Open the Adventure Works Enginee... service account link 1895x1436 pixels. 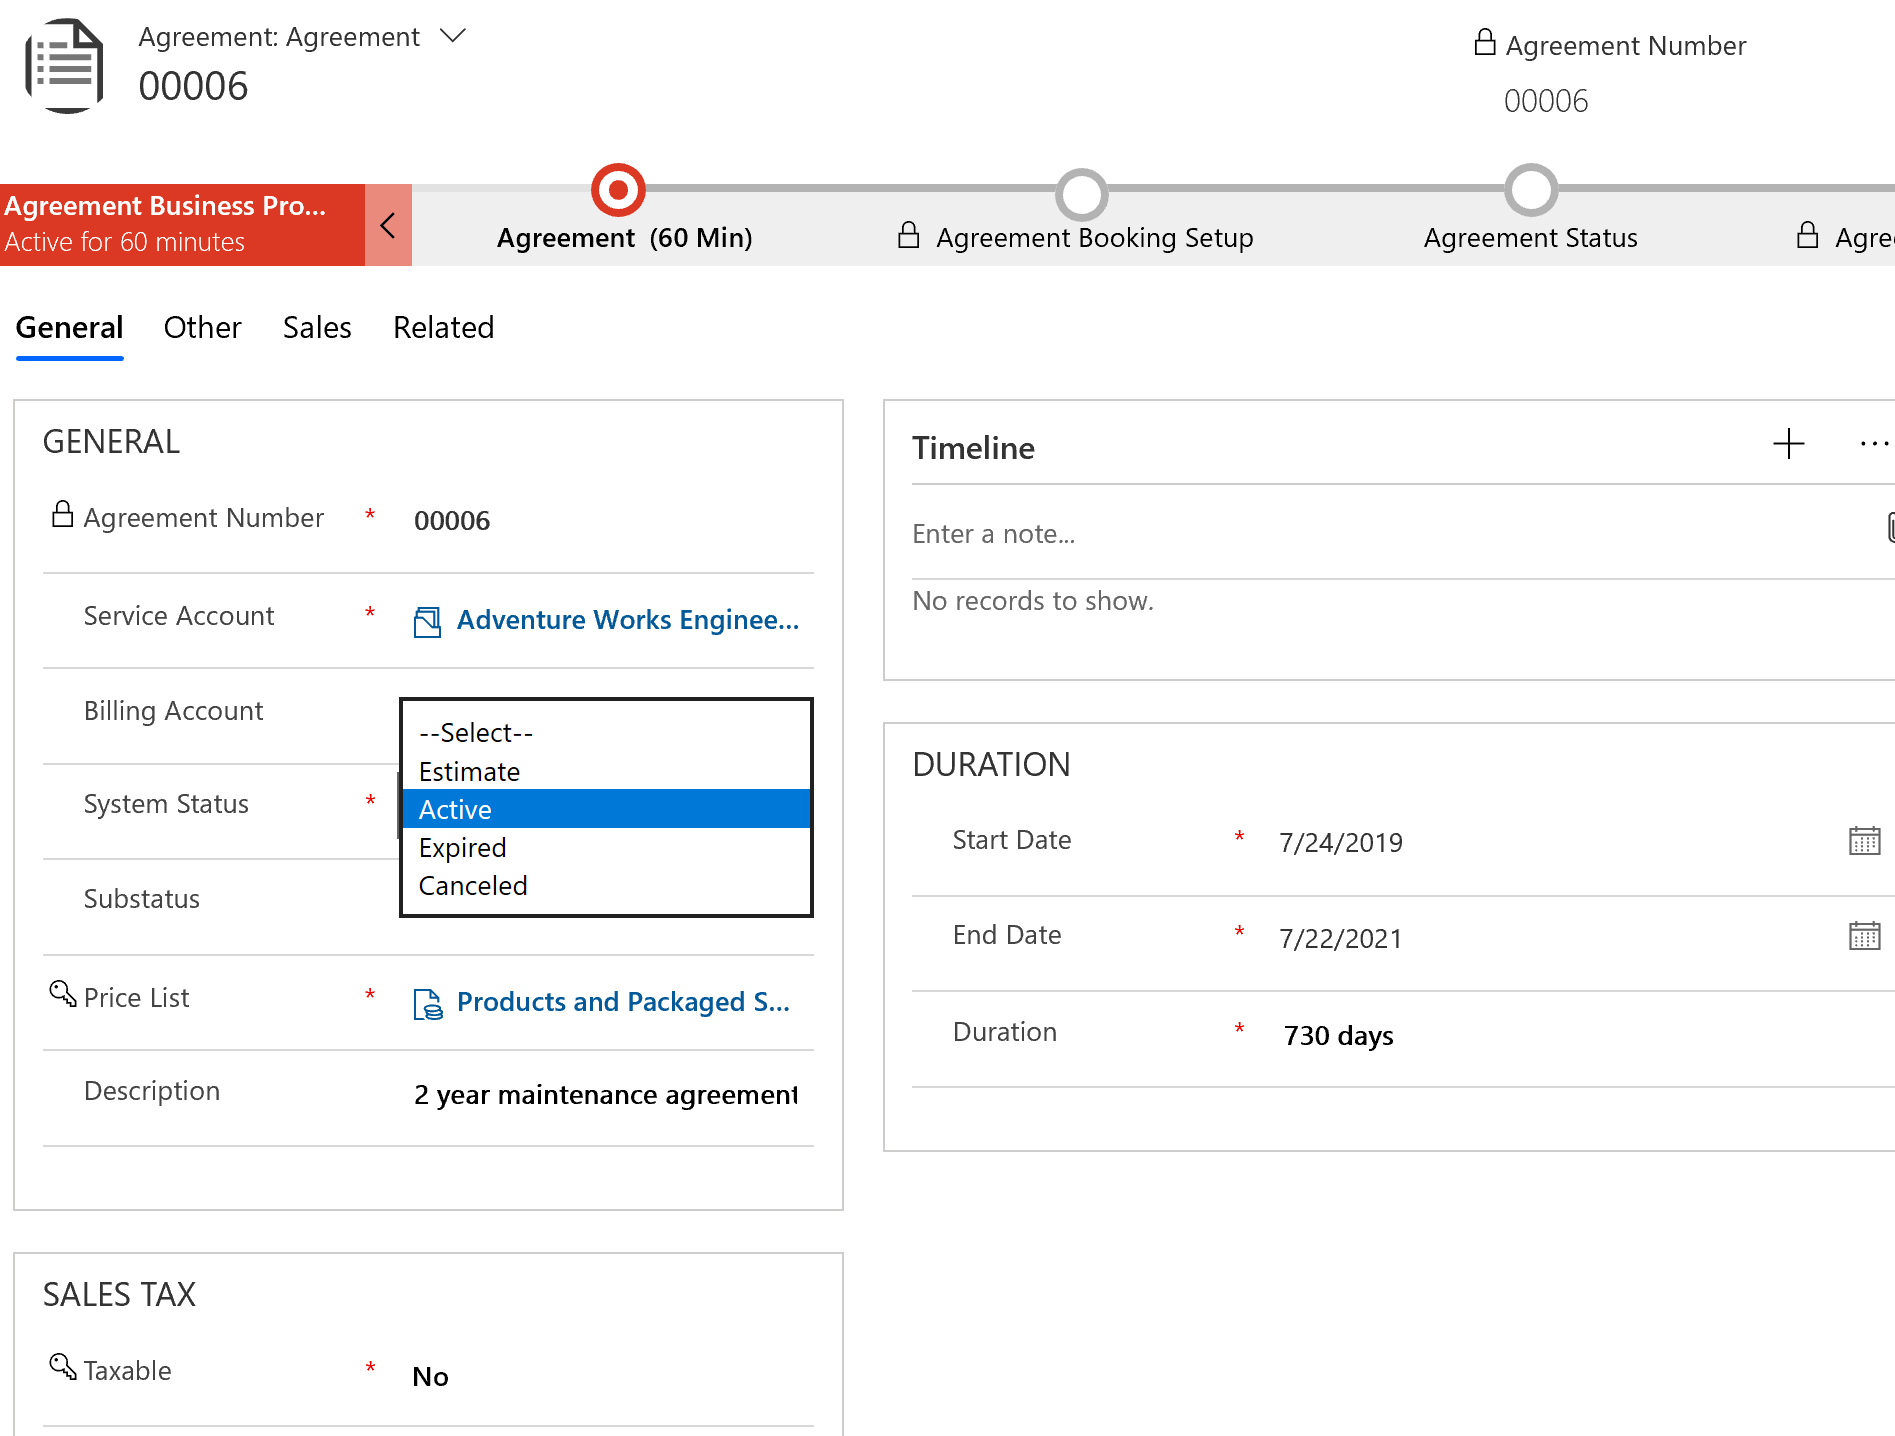(628, 620)
